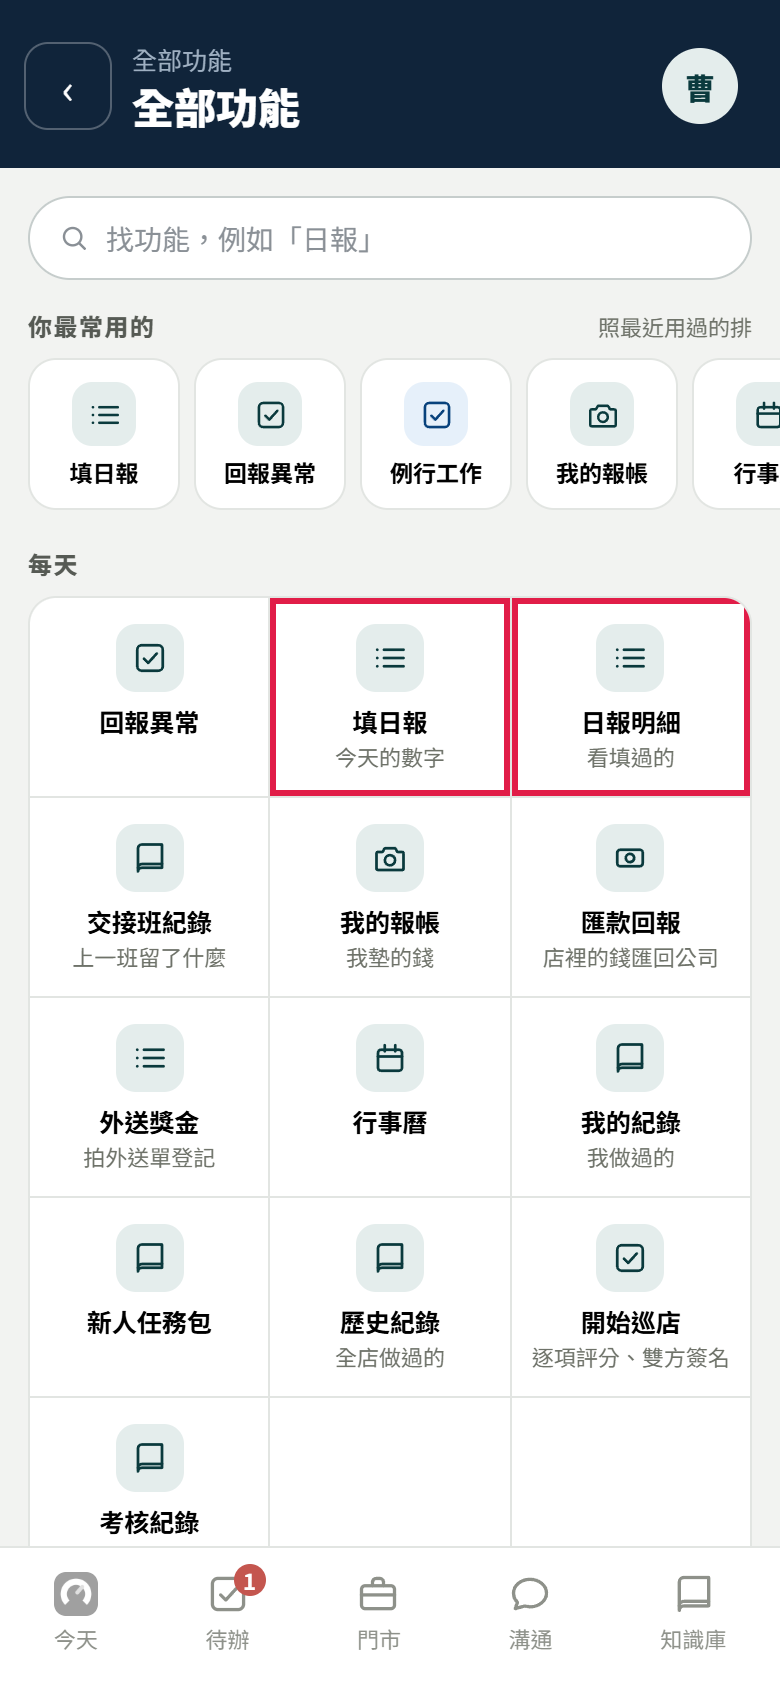Open 行事曆 calendar tile
This screenshot has width=780, height=1688.
pyautogui.click(x=390, y=1097)
